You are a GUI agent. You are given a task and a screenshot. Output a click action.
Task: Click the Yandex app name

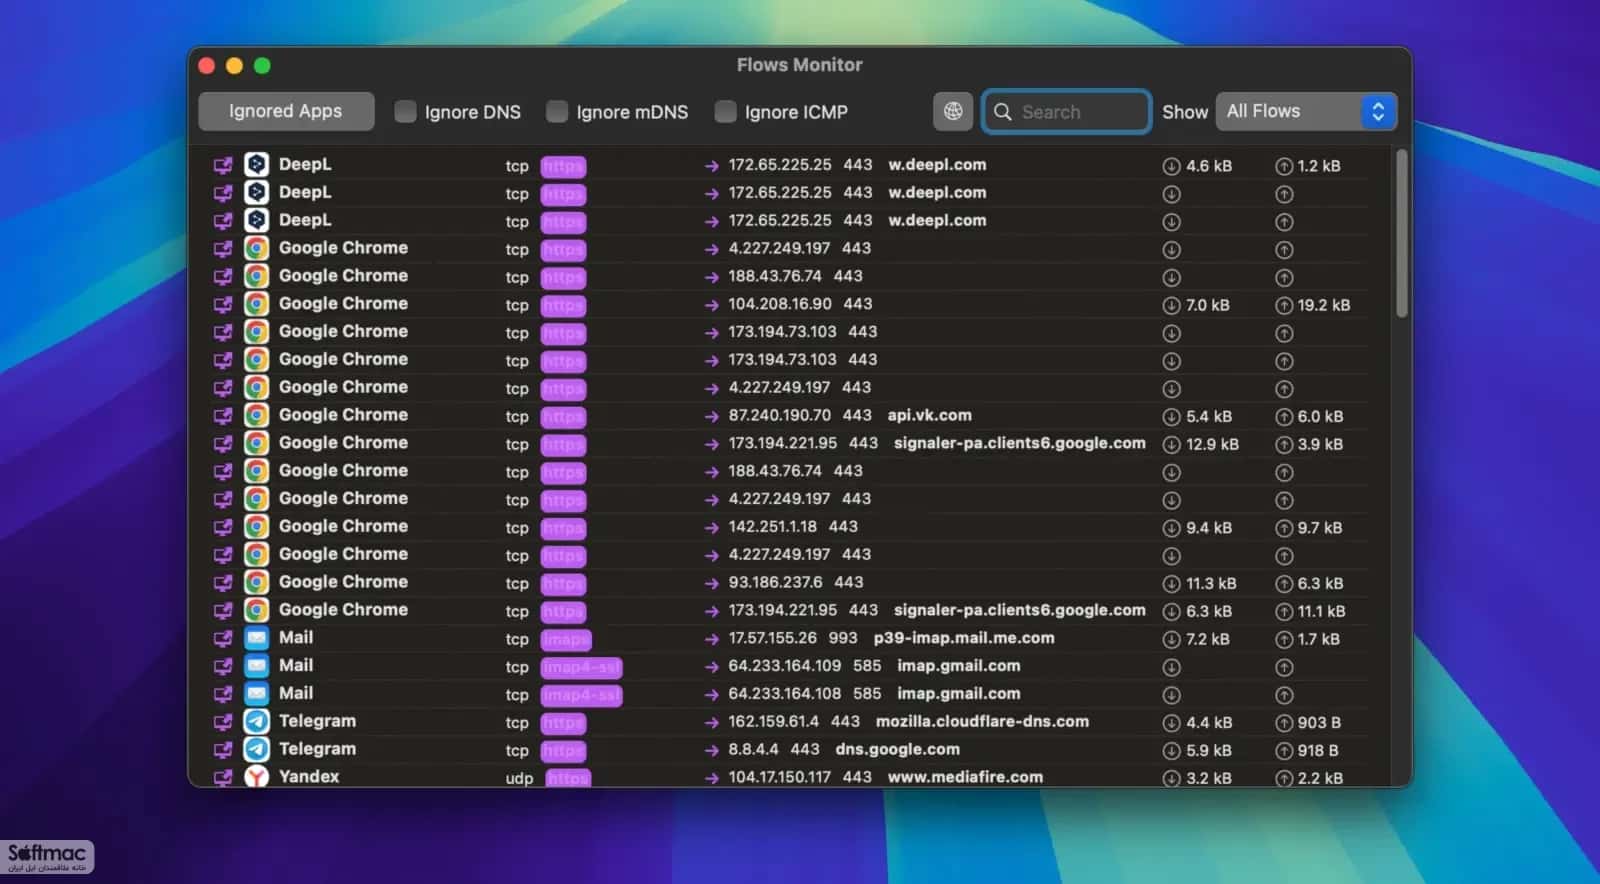tap(309, 776)
